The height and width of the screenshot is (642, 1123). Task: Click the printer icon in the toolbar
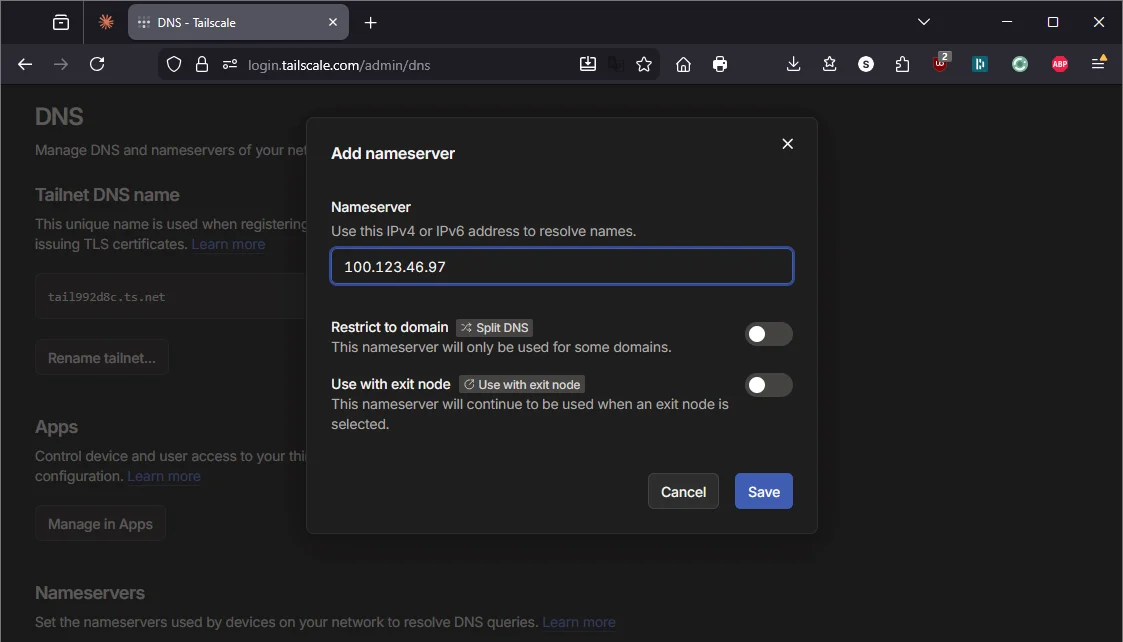click(x=719, y=63)
